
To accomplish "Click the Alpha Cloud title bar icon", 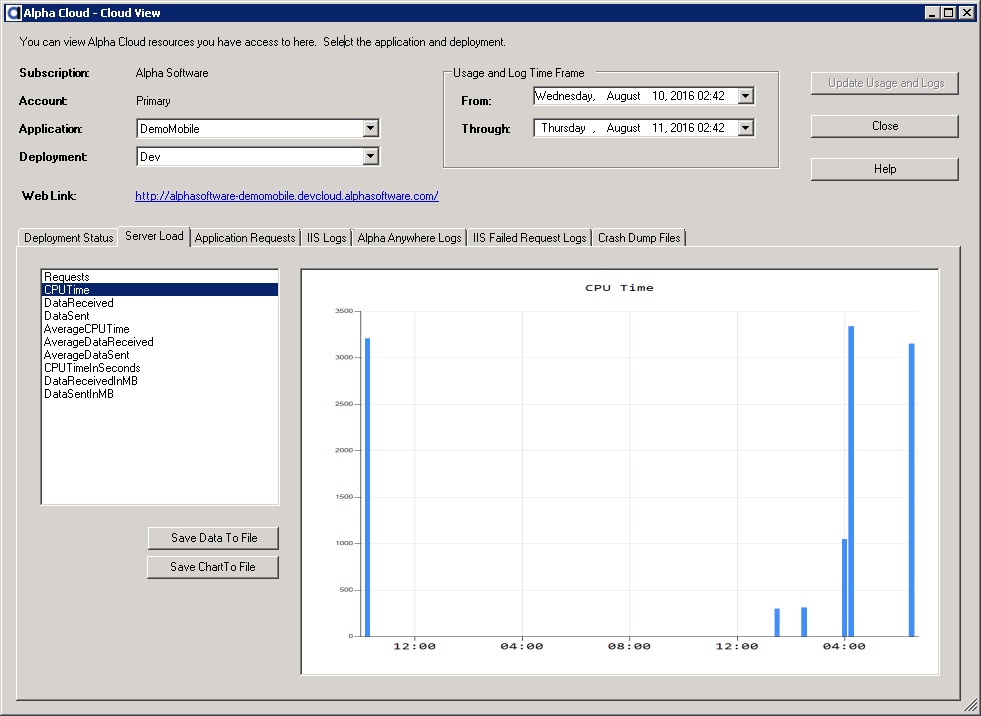I will [13, 13].
